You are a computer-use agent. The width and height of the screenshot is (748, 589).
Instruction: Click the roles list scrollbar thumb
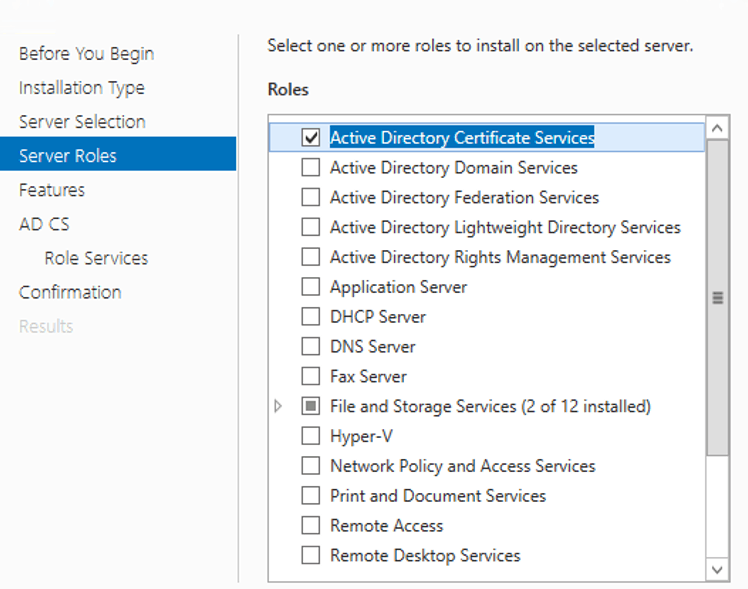[717, 298]
